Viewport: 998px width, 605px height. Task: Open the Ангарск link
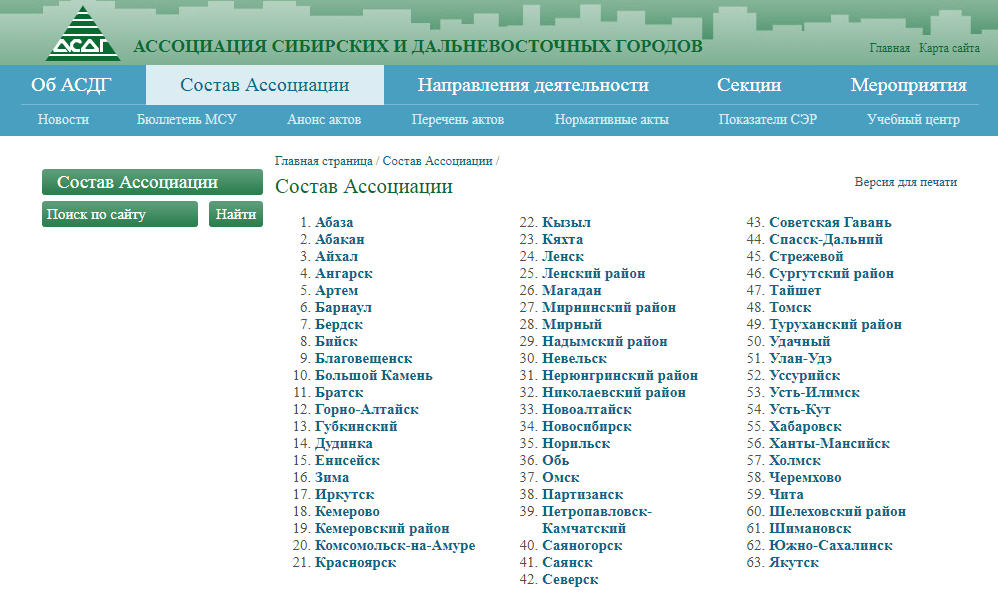tap(344, 274)
